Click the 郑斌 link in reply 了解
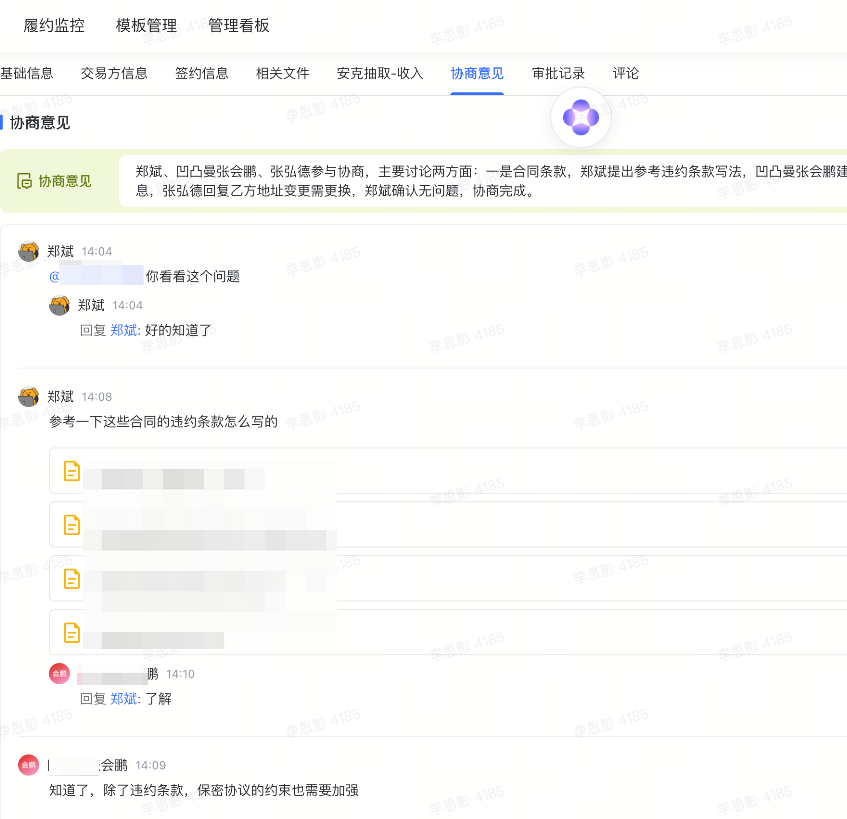This screenshot has width=847, height=819. pos(124,699)
